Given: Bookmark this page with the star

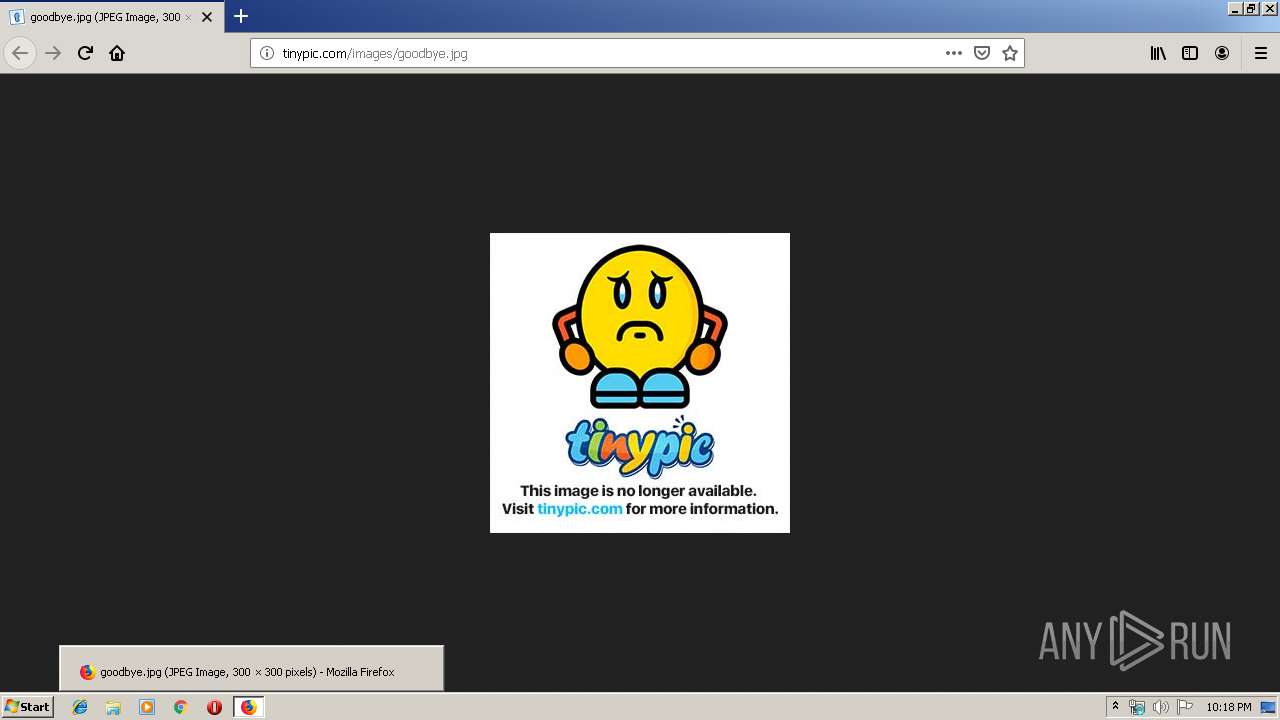Looking at the screenshot, I should (1010, 53).
